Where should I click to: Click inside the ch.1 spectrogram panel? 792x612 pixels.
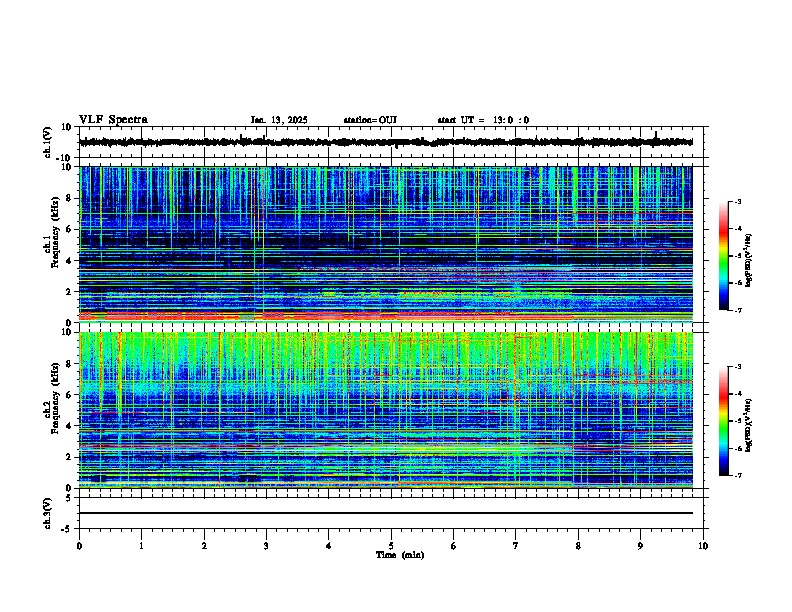tap(386, 244)
